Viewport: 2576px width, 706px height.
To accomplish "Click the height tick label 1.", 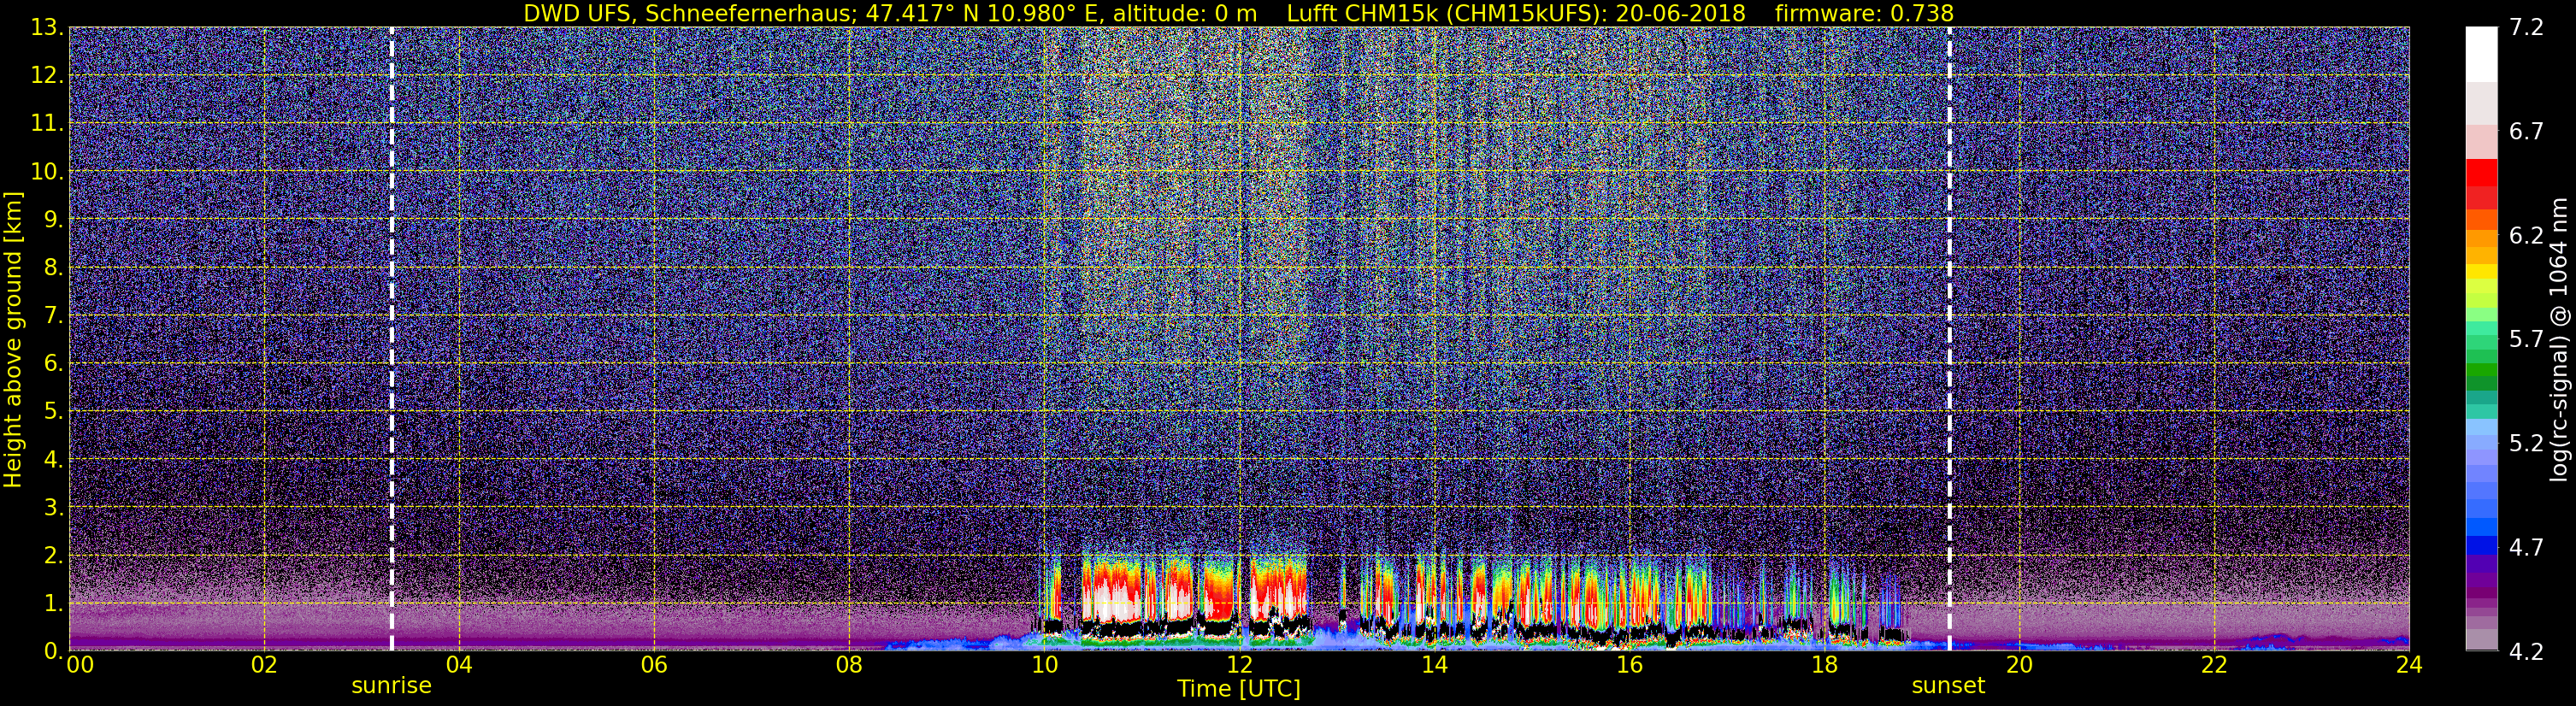I will (53, 603).
